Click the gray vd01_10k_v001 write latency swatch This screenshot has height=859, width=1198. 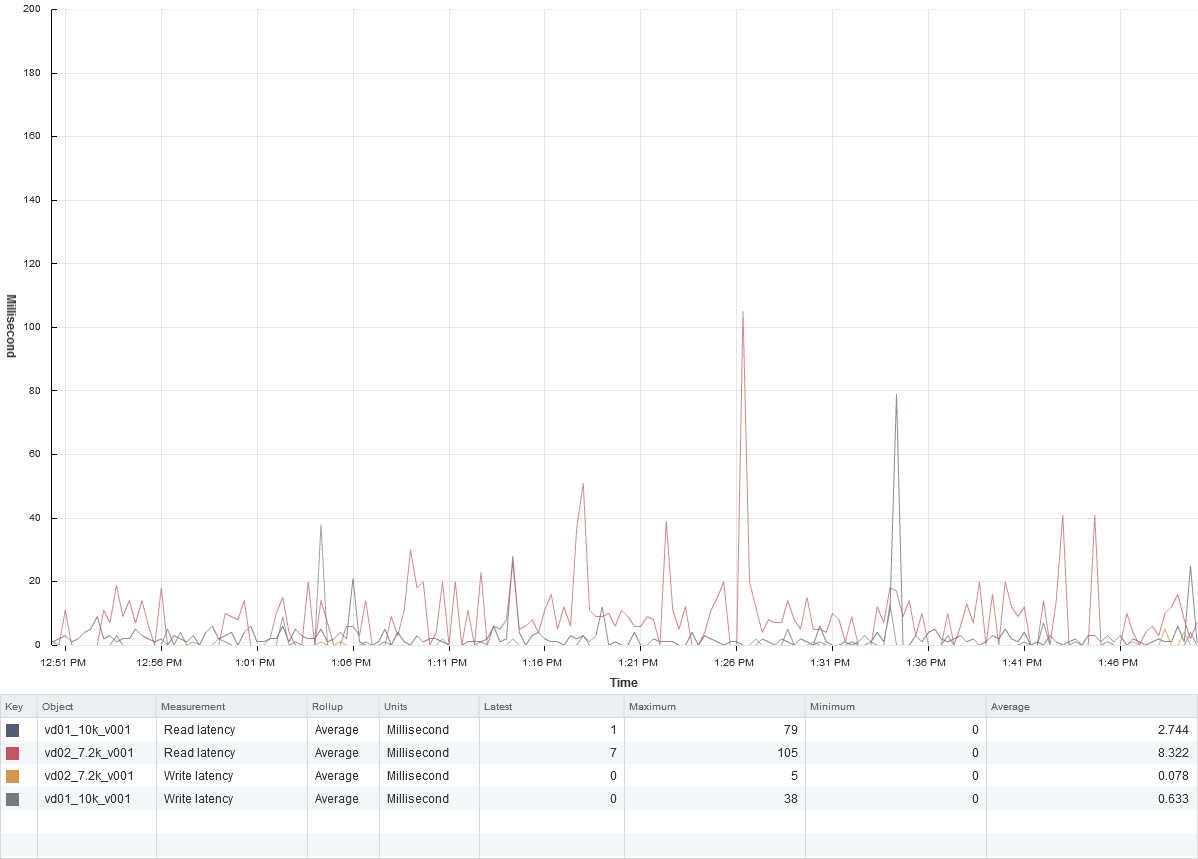12,799
